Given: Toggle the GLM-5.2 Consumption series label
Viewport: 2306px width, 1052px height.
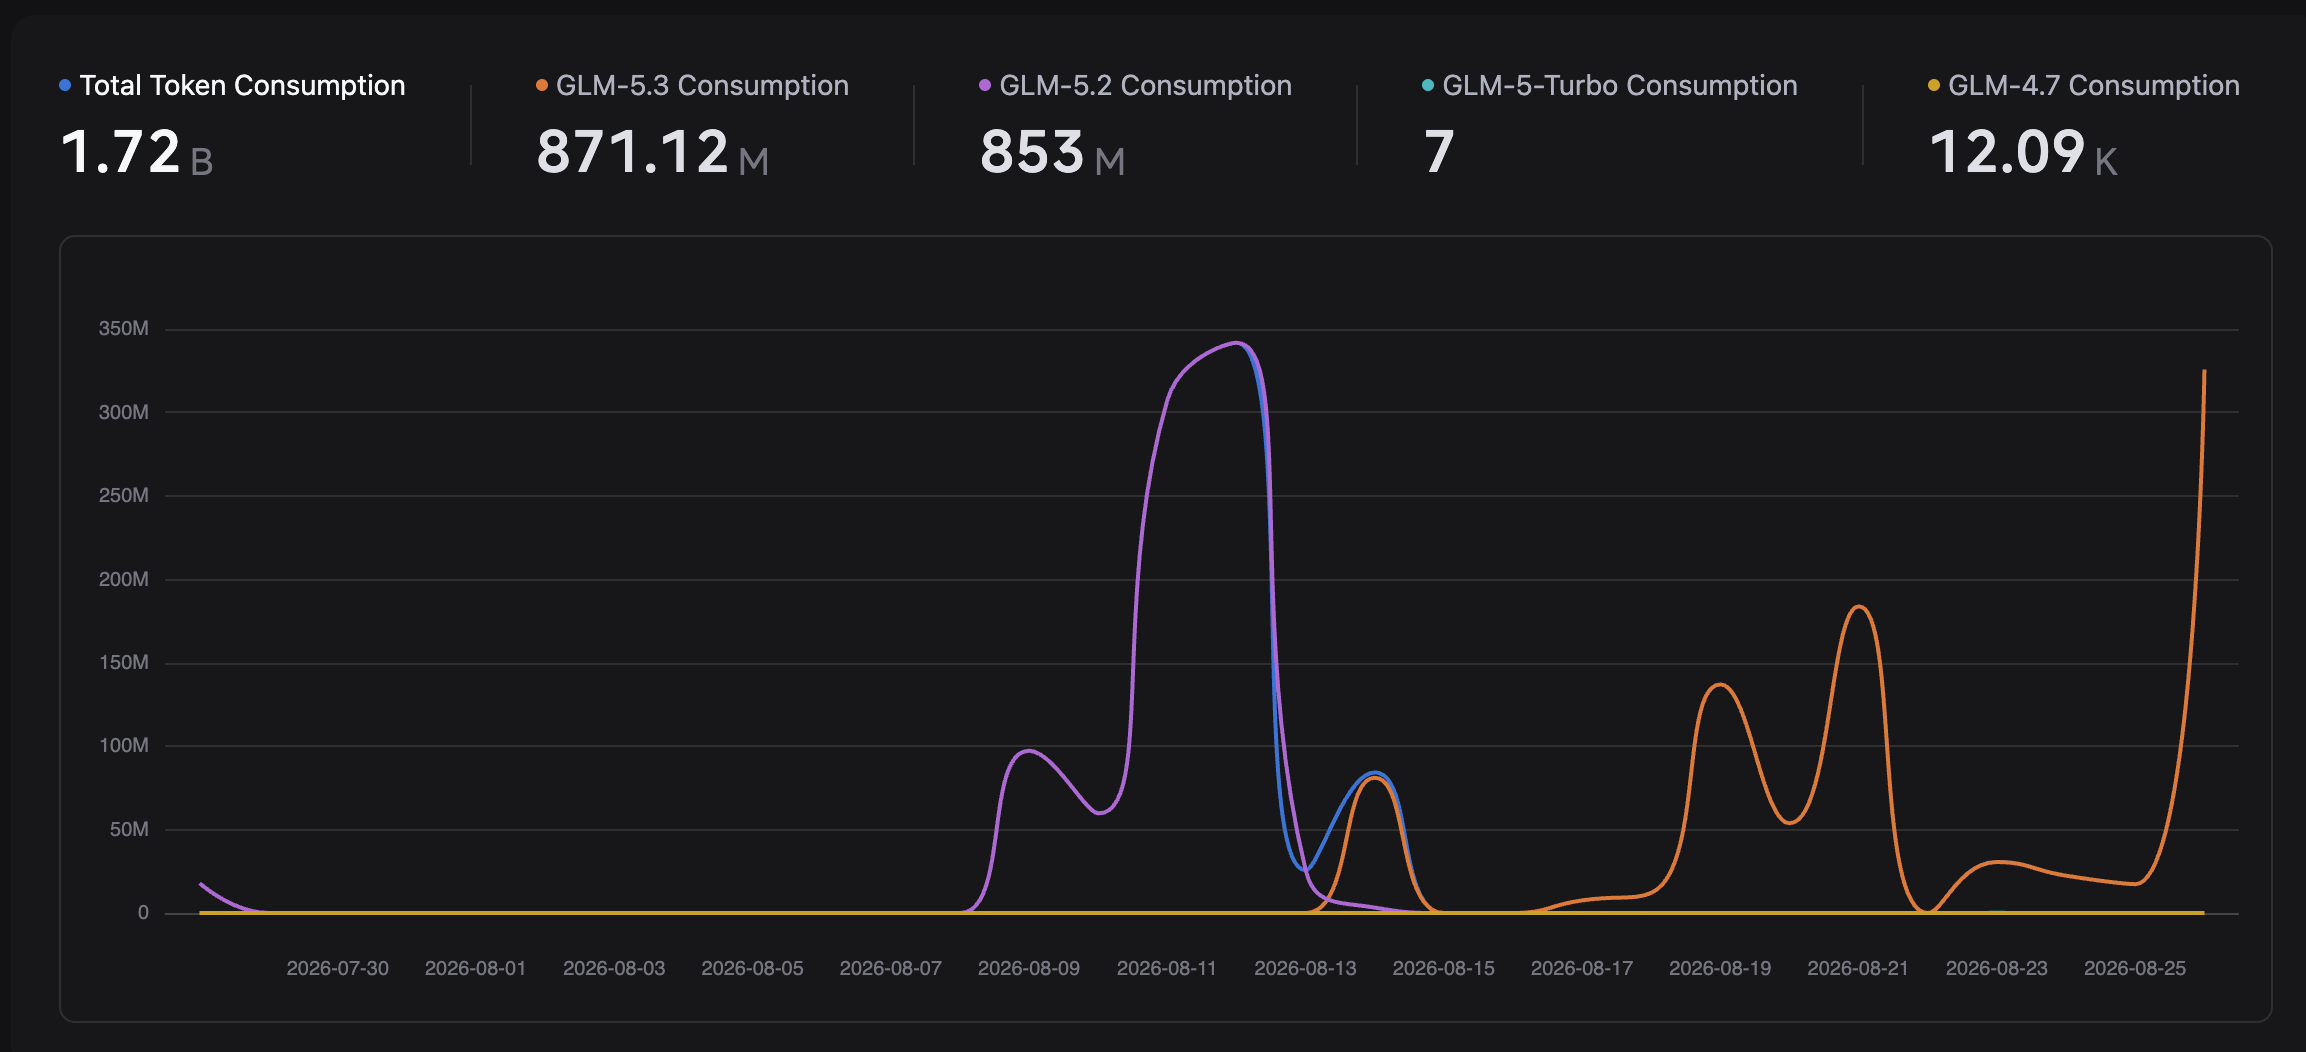Looking at the screenshot, I should coord(1146,86).
